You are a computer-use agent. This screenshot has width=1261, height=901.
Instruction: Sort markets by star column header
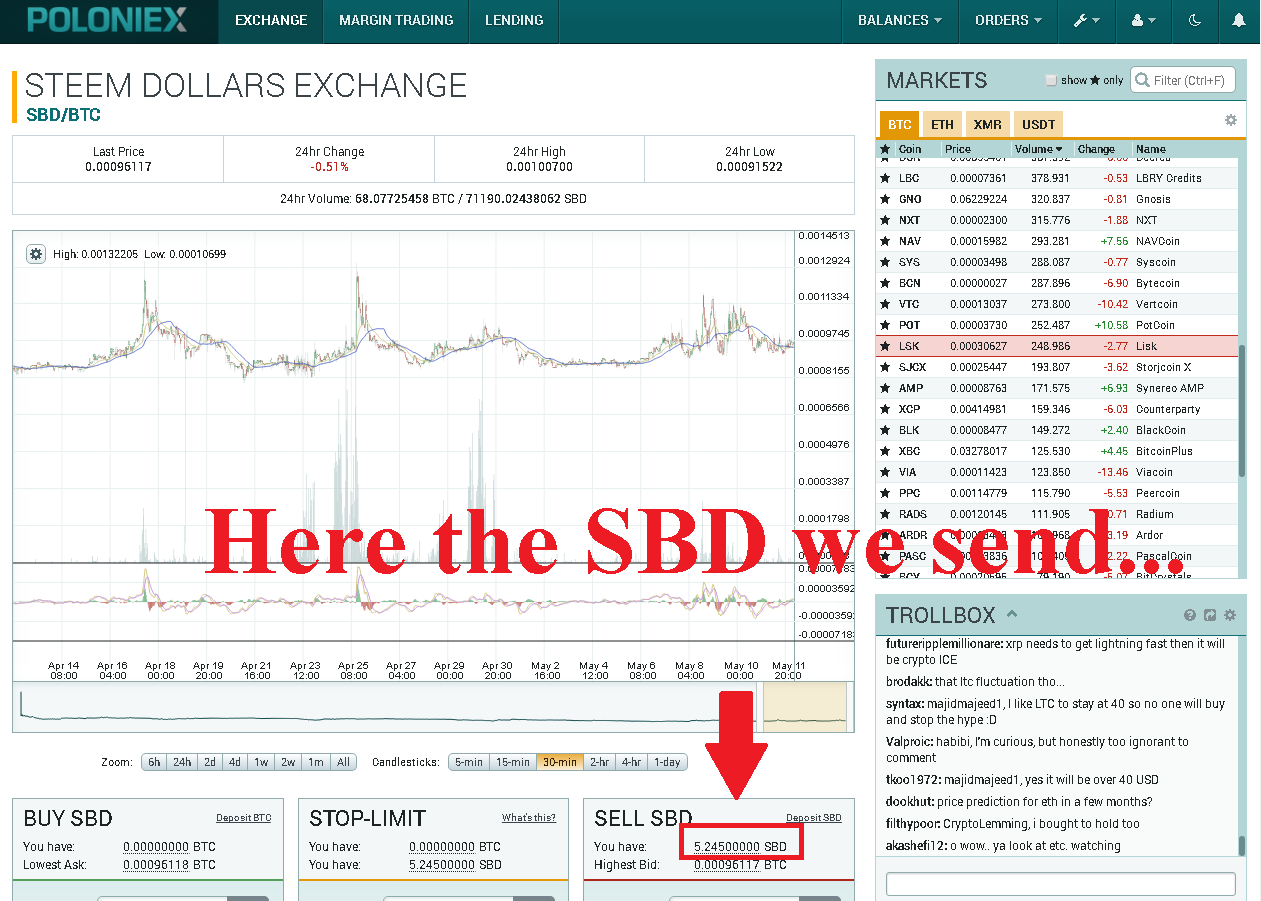pyautogui.click(x=884, y=149)
